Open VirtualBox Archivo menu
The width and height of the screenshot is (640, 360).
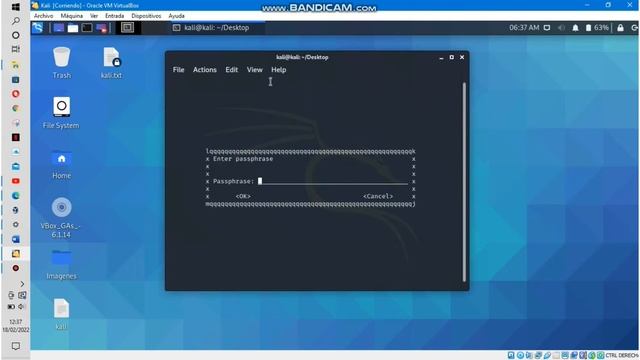[x=43, y=16]
